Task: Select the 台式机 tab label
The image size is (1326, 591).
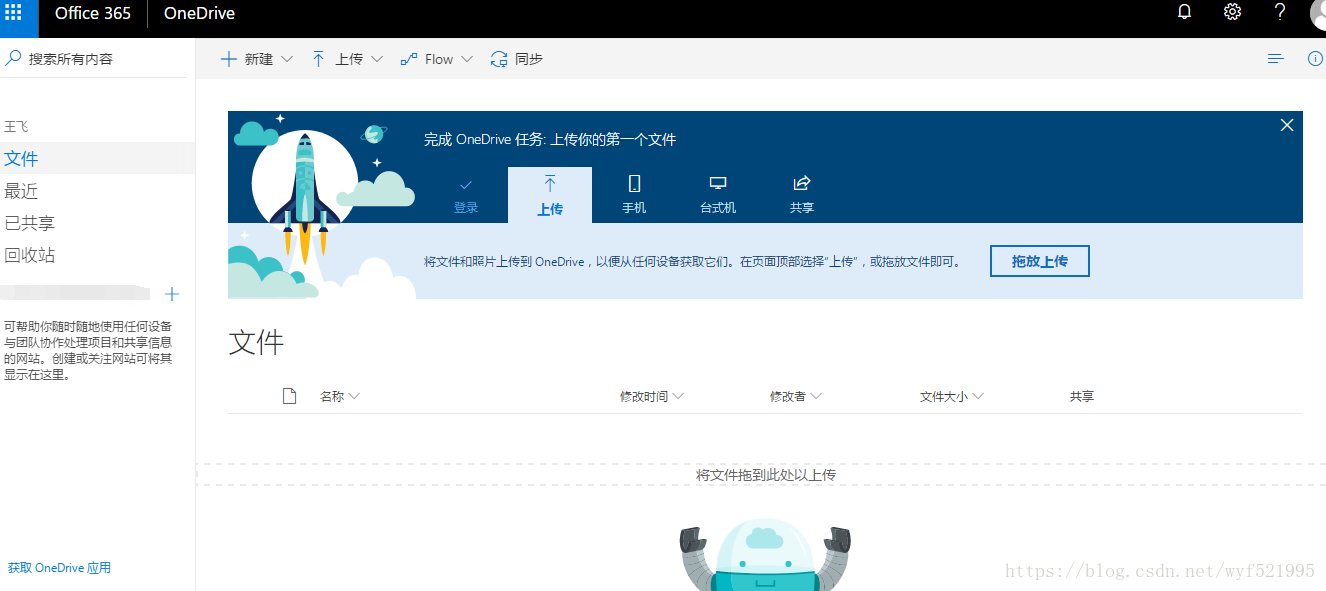Action: (x=718, y=208)
